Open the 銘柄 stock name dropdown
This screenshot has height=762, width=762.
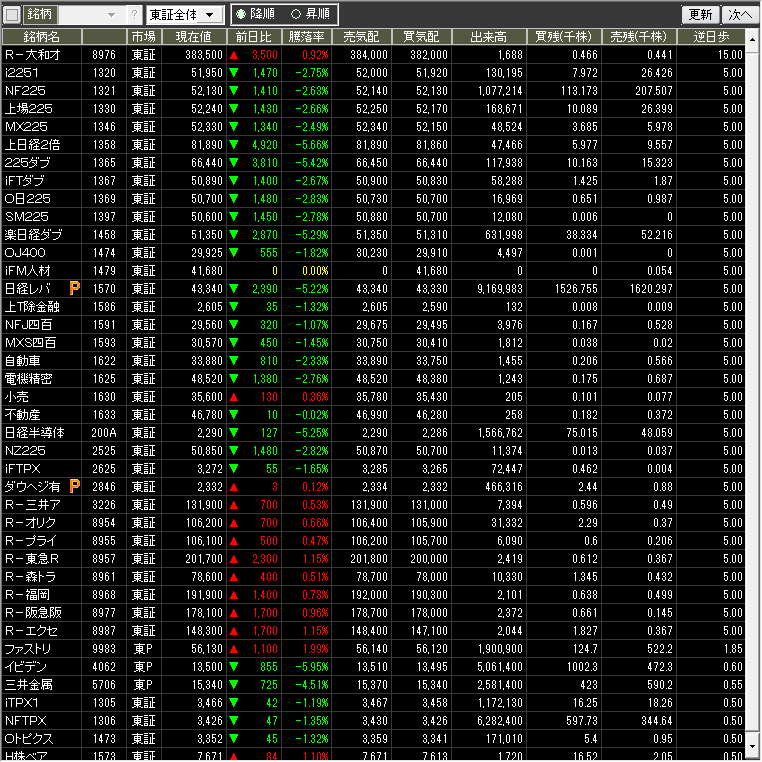click(110, 15)
